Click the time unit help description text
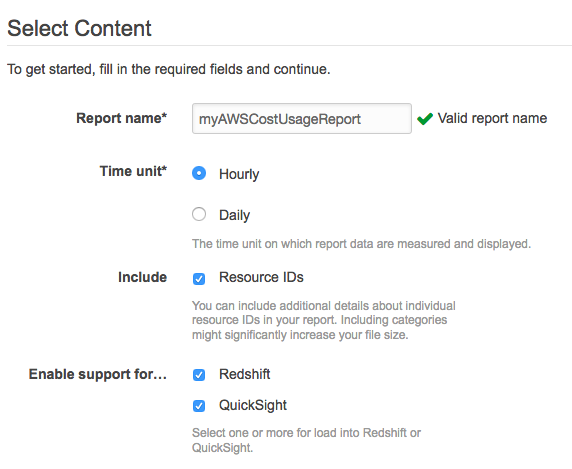The height and width of the screenshot is (469, 572). point(361,244)
